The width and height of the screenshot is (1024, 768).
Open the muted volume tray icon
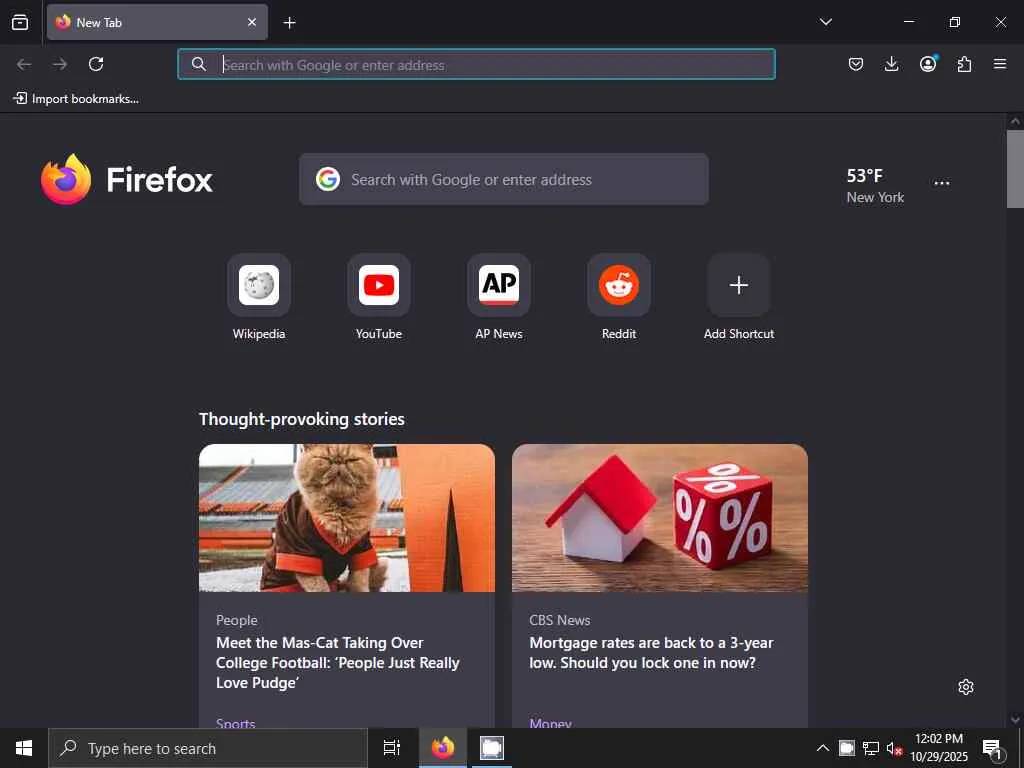click(x=894, y=748)
